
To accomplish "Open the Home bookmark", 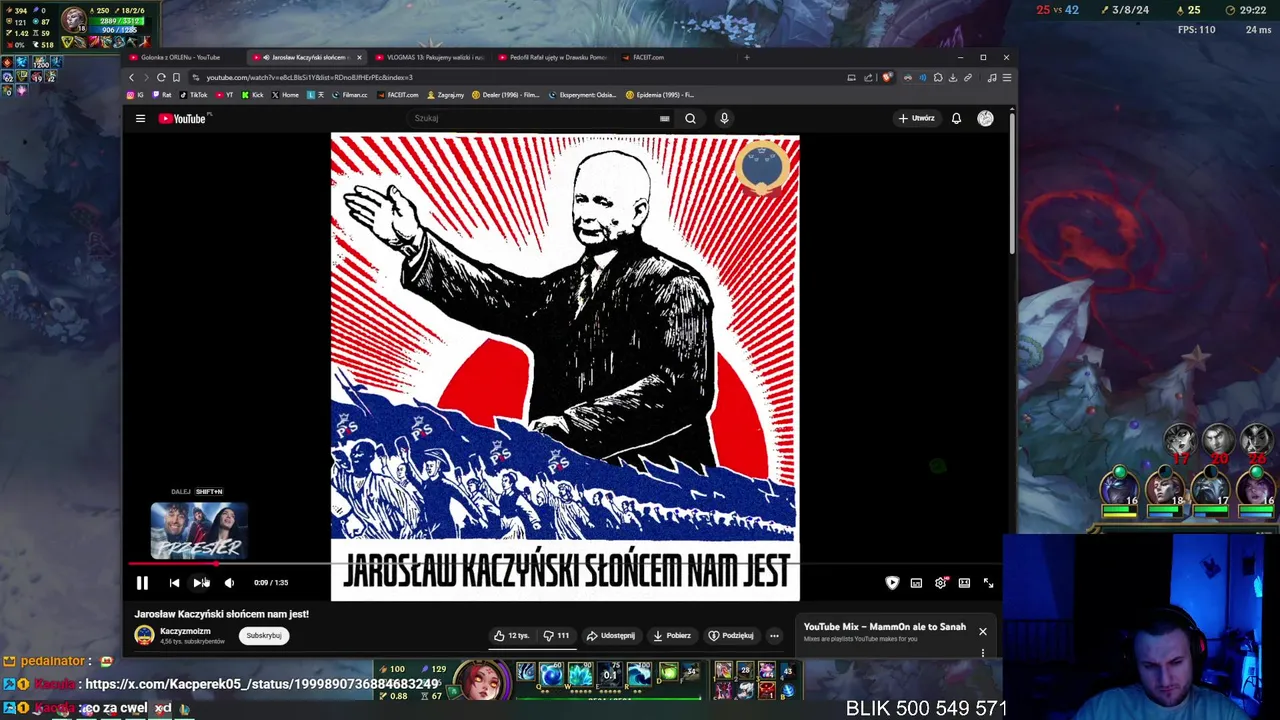I will [285, 95].
